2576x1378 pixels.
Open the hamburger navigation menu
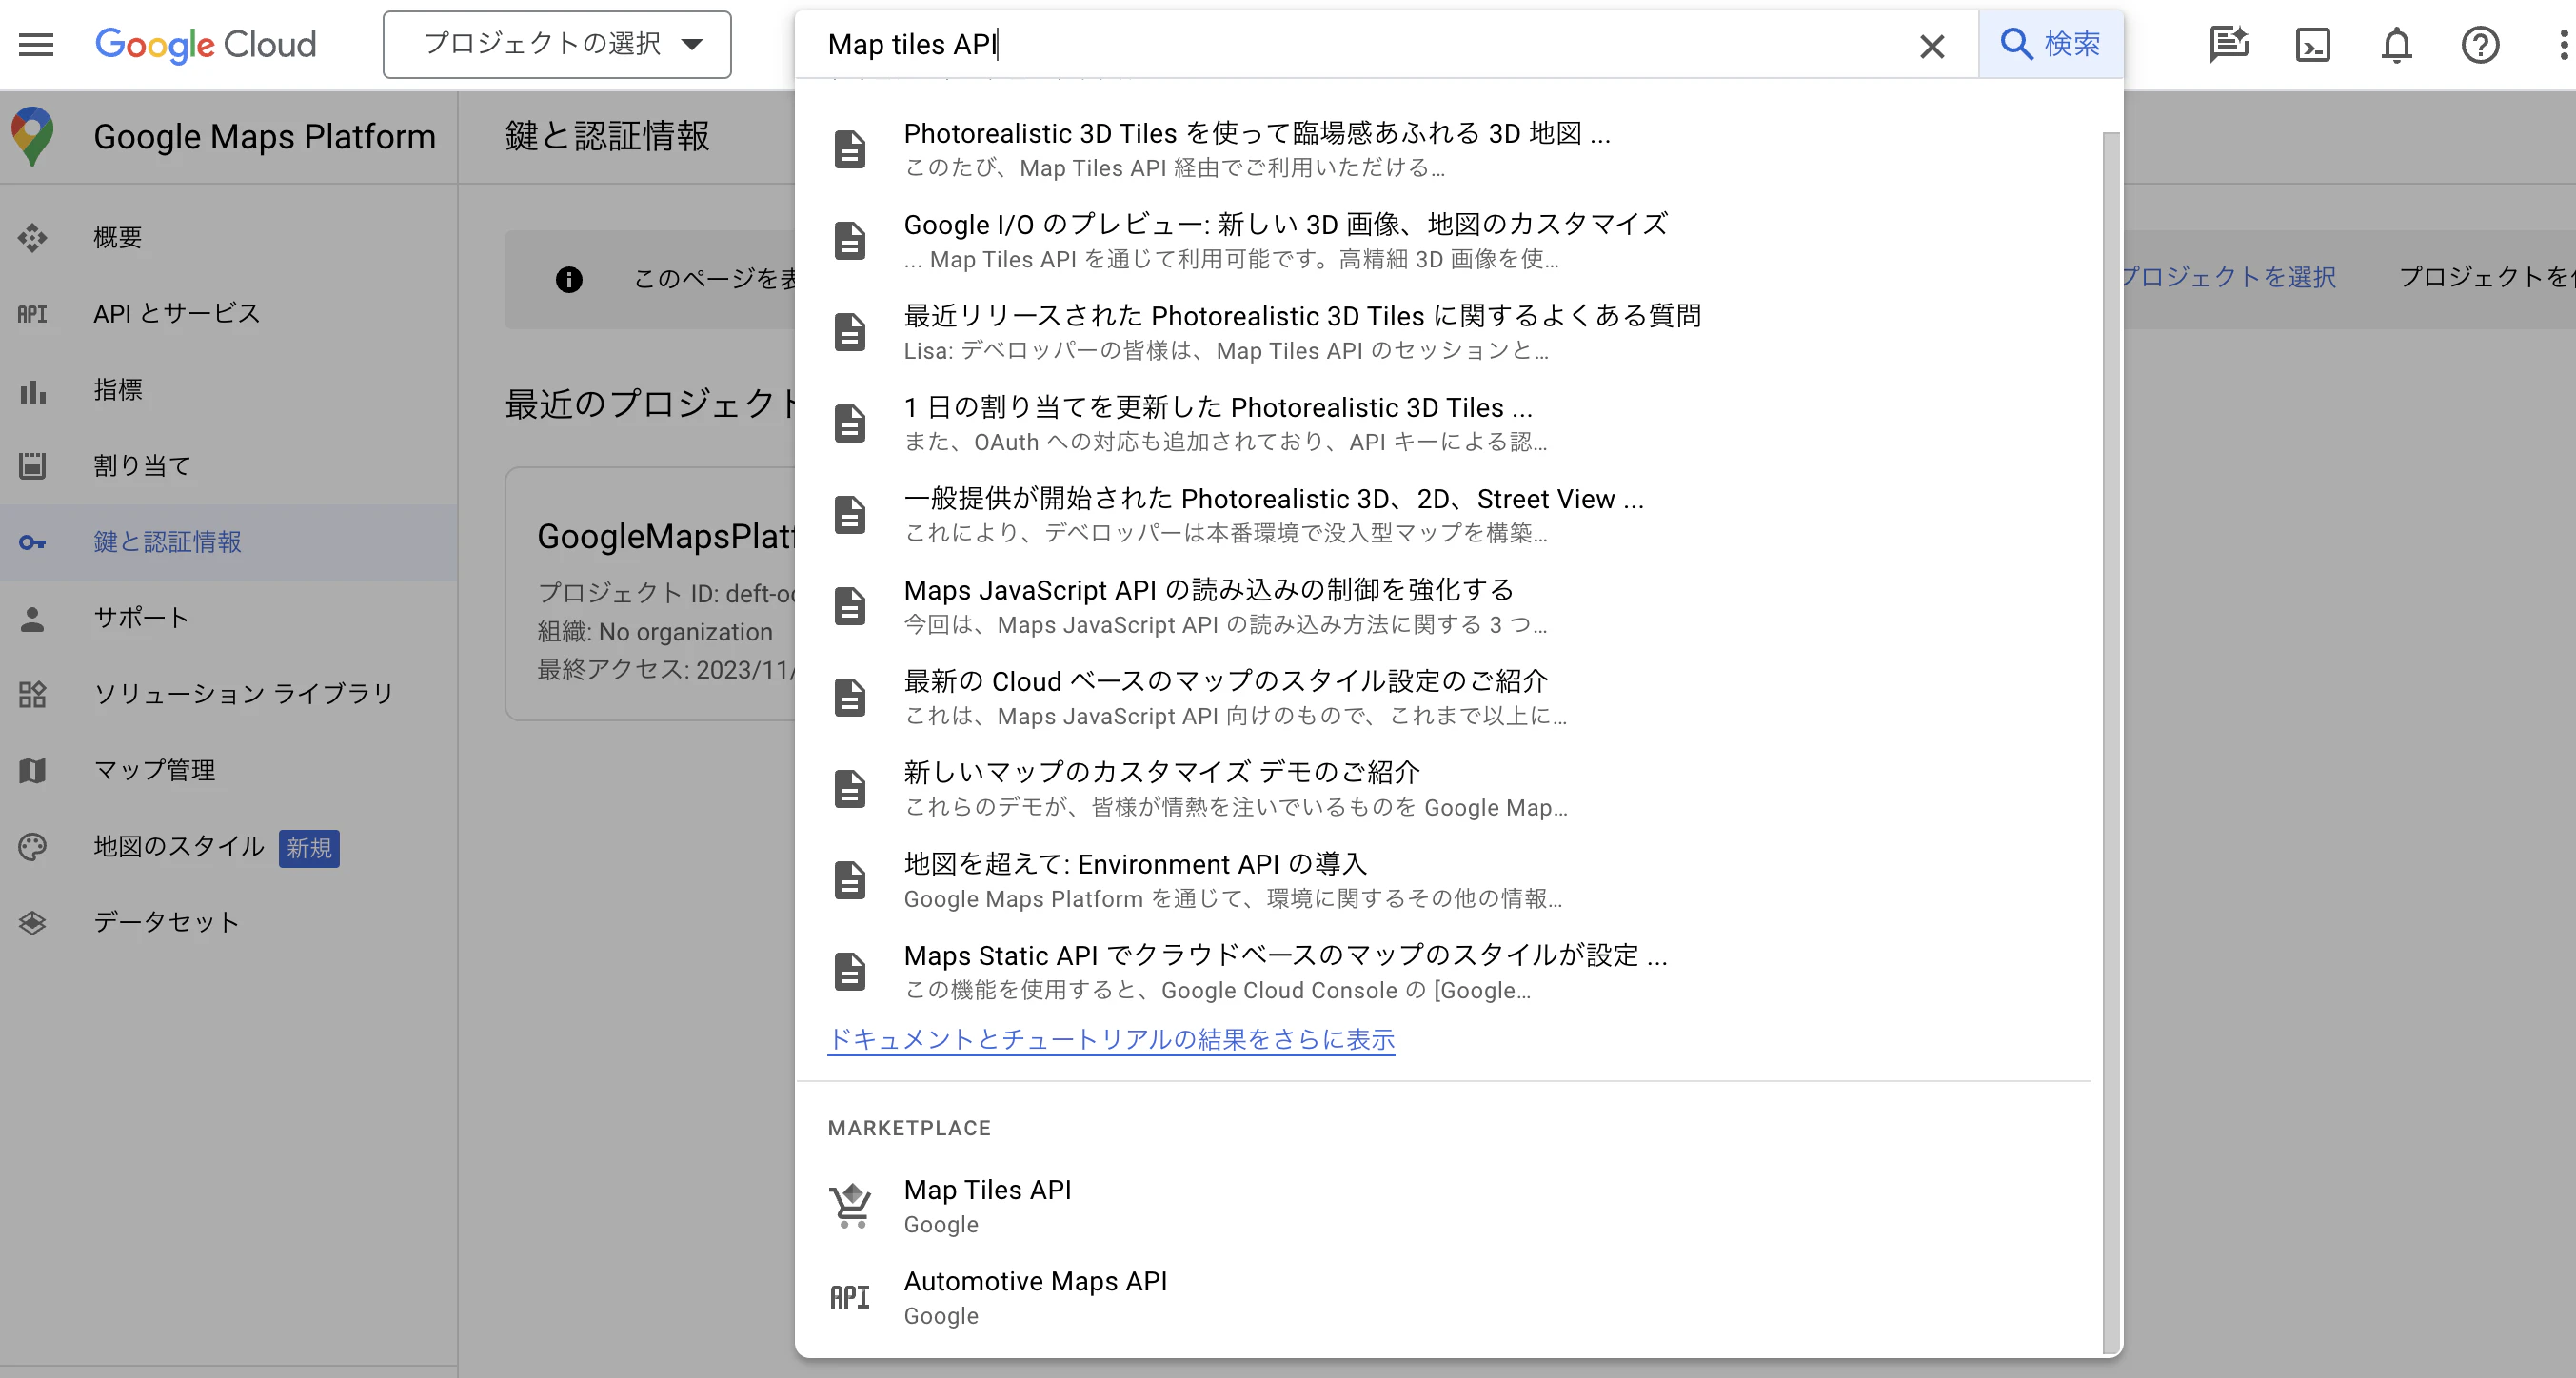tap(36, 44)
